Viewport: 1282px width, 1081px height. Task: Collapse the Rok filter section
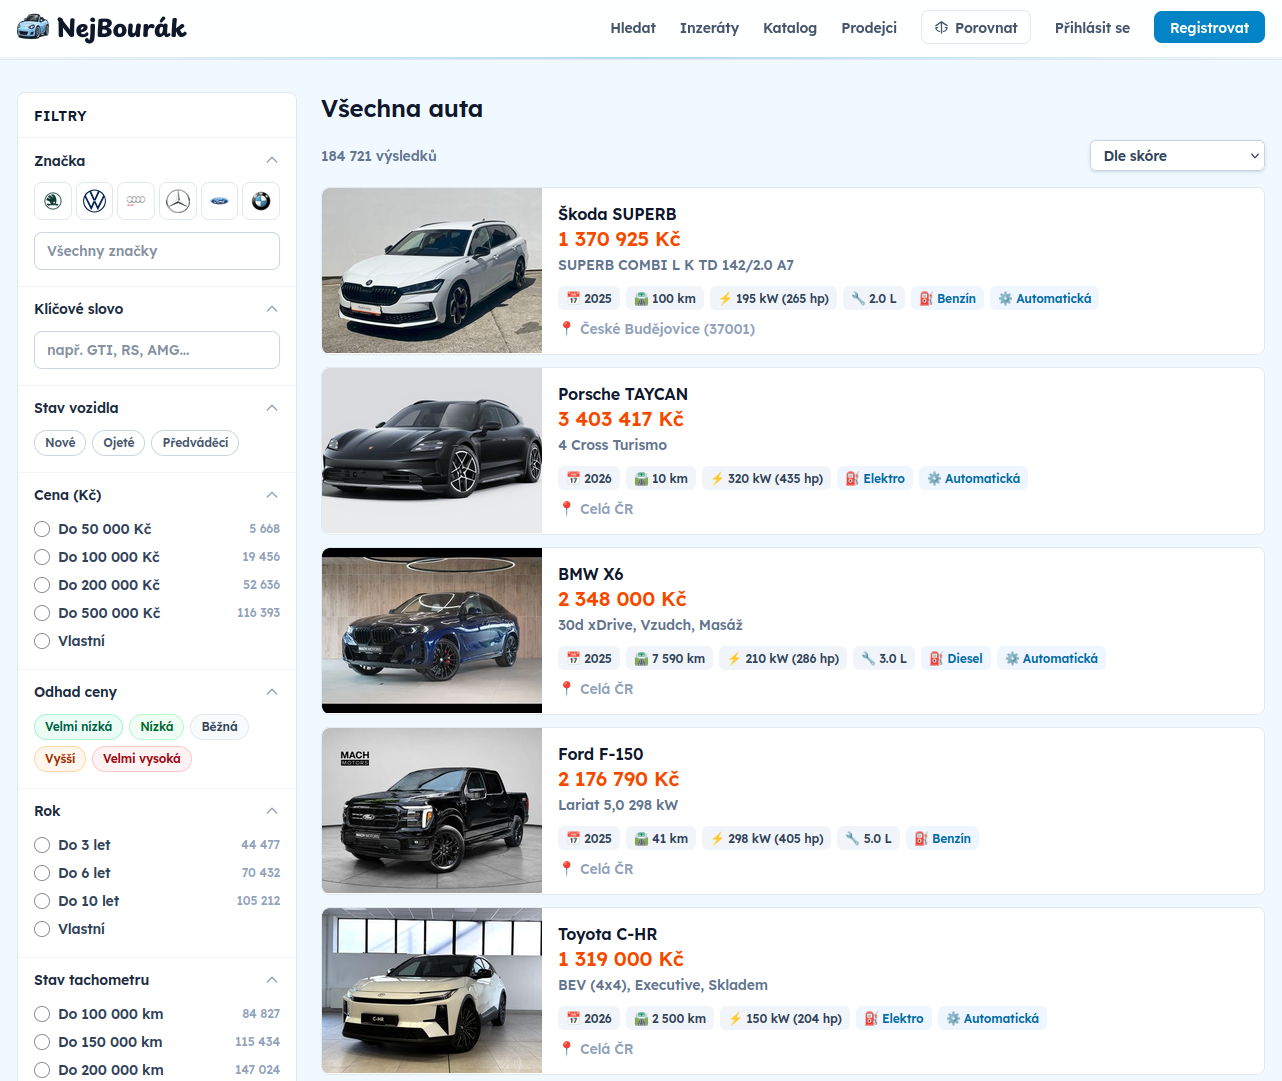(272, 811)
